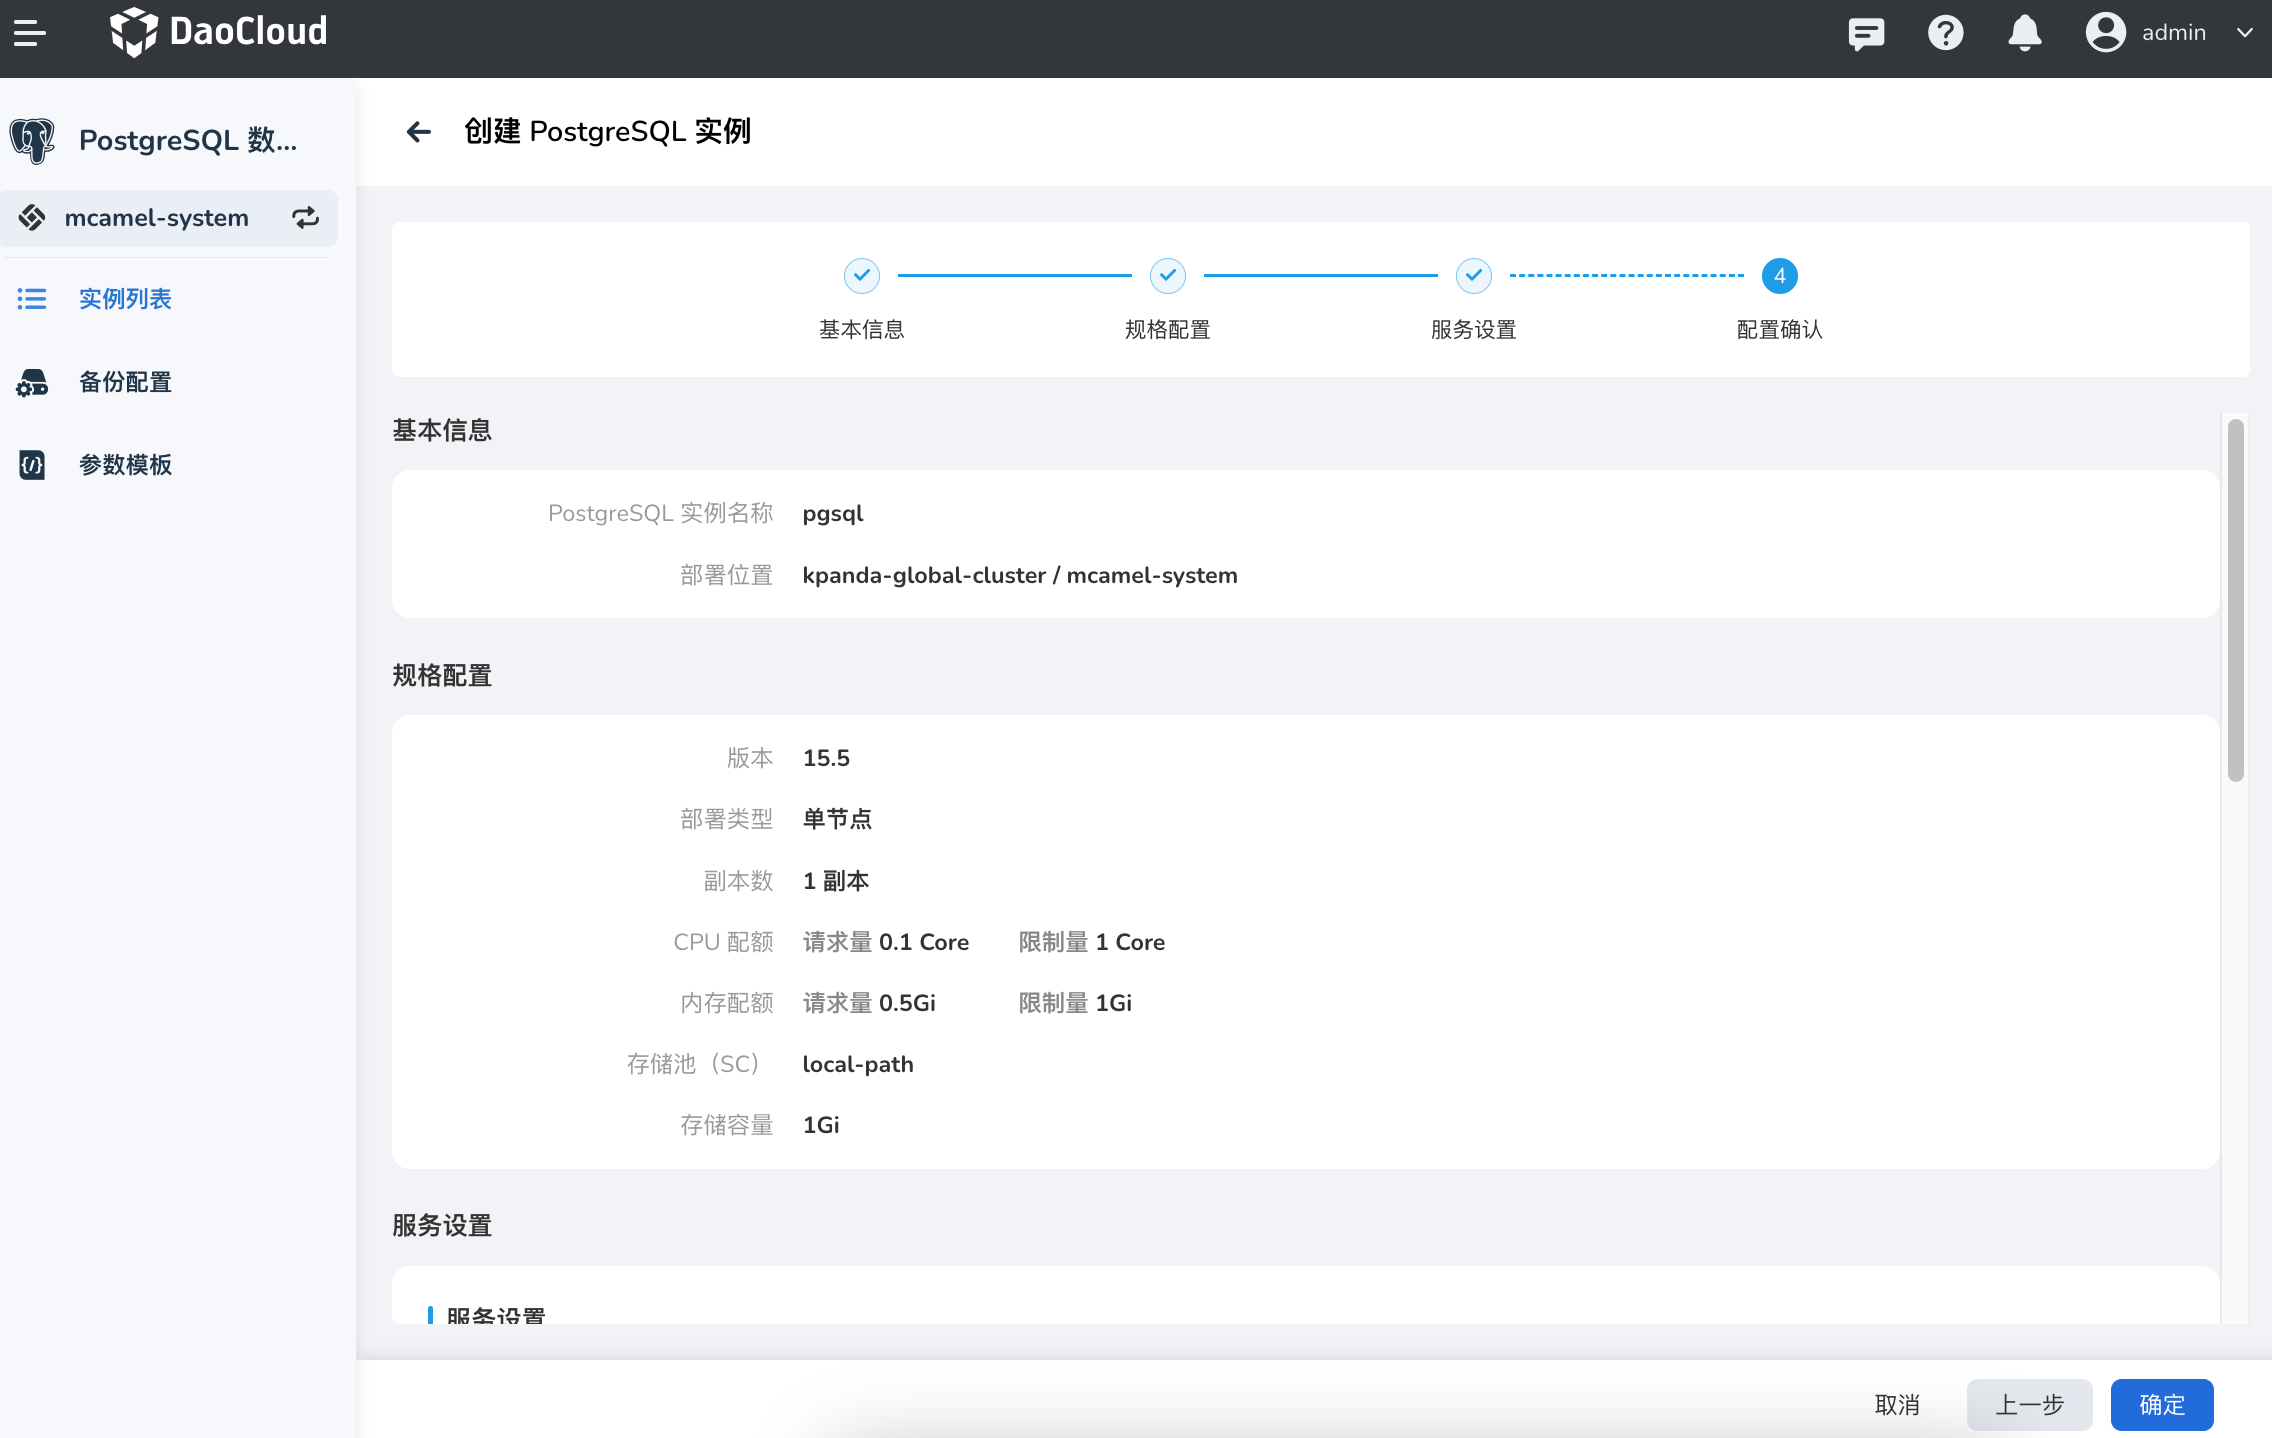Image resolution: width=2272 pixels, height=1438 pixels.
Task: Open the chat messages icon
Action: click(x=1865, y=33)
